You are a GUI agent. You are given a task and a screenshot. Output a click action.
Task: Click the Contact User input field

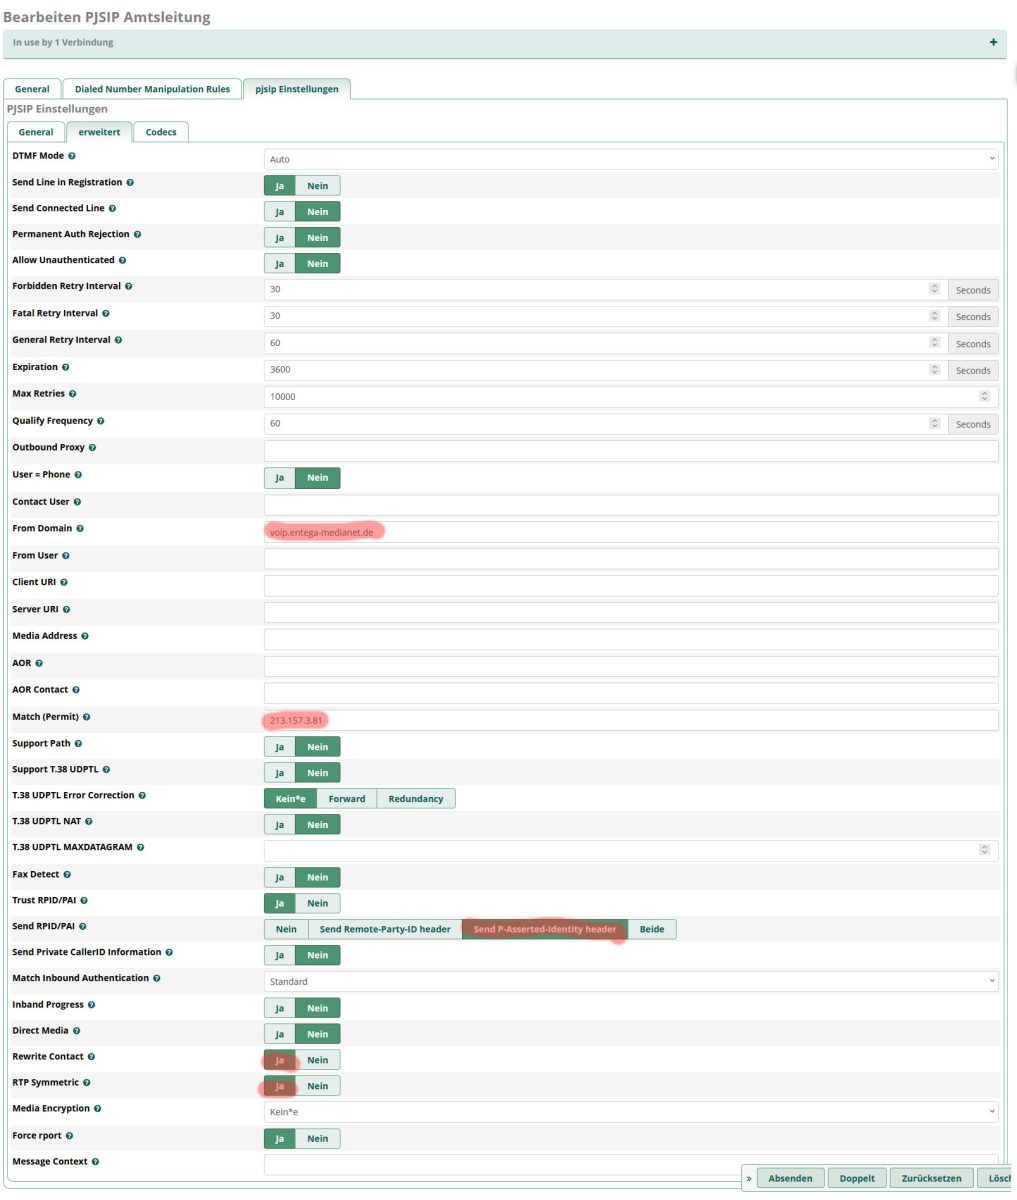(631, 504)
